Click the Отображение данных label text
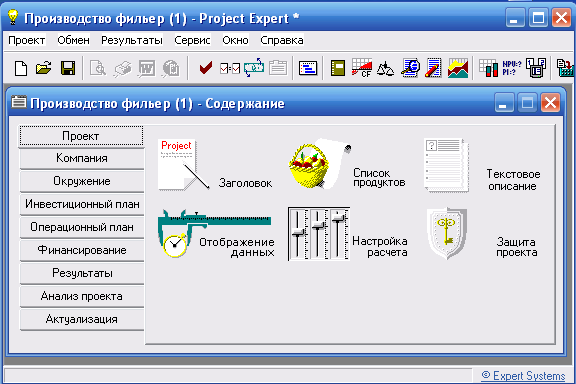This screenshot has height=384, width=576. click(237, 247)
